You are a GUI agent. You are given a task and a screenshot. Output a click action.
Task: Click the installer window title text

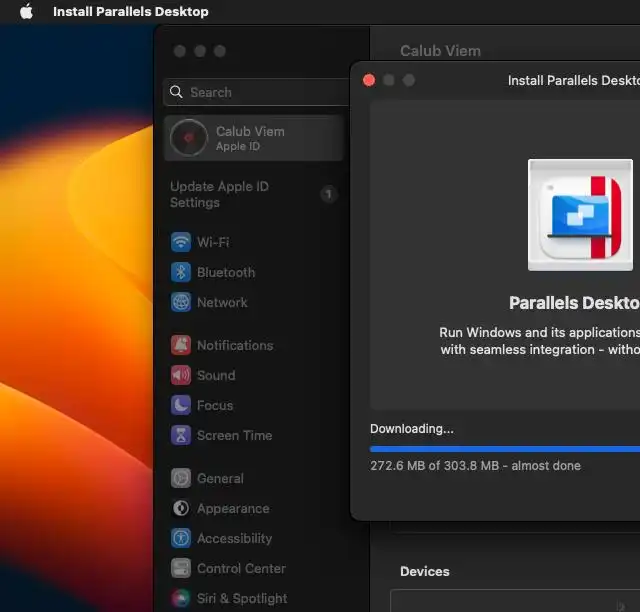pyautogui.click(x=574, y=80)
